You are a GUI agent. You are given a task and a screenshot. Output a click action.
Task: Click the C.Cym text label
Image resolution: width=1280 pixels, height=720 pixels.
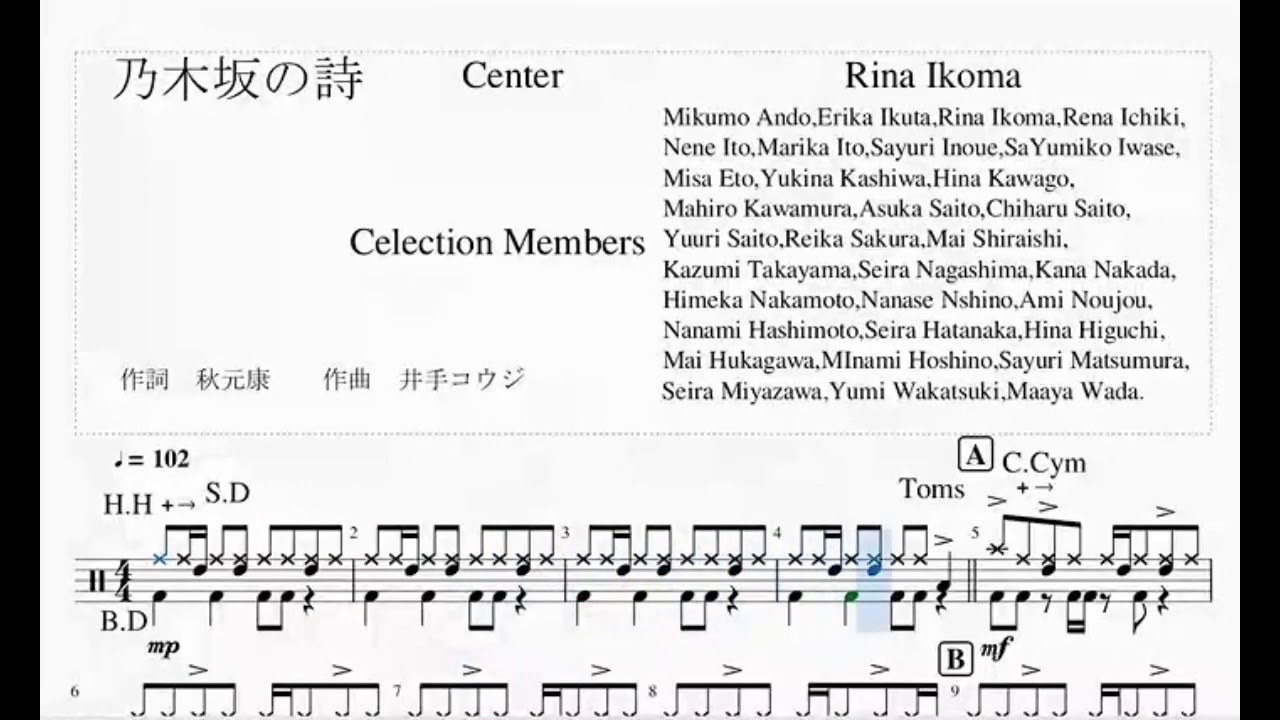point(1044,462)
